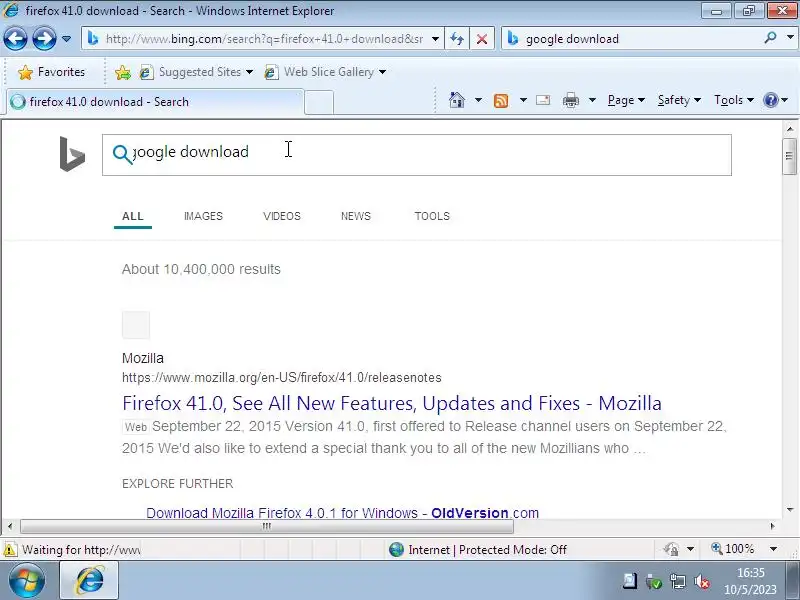The image size is (800, 600).
Task: Expand the zoom level dropdown arrow
Action: (x=773, y=549)
